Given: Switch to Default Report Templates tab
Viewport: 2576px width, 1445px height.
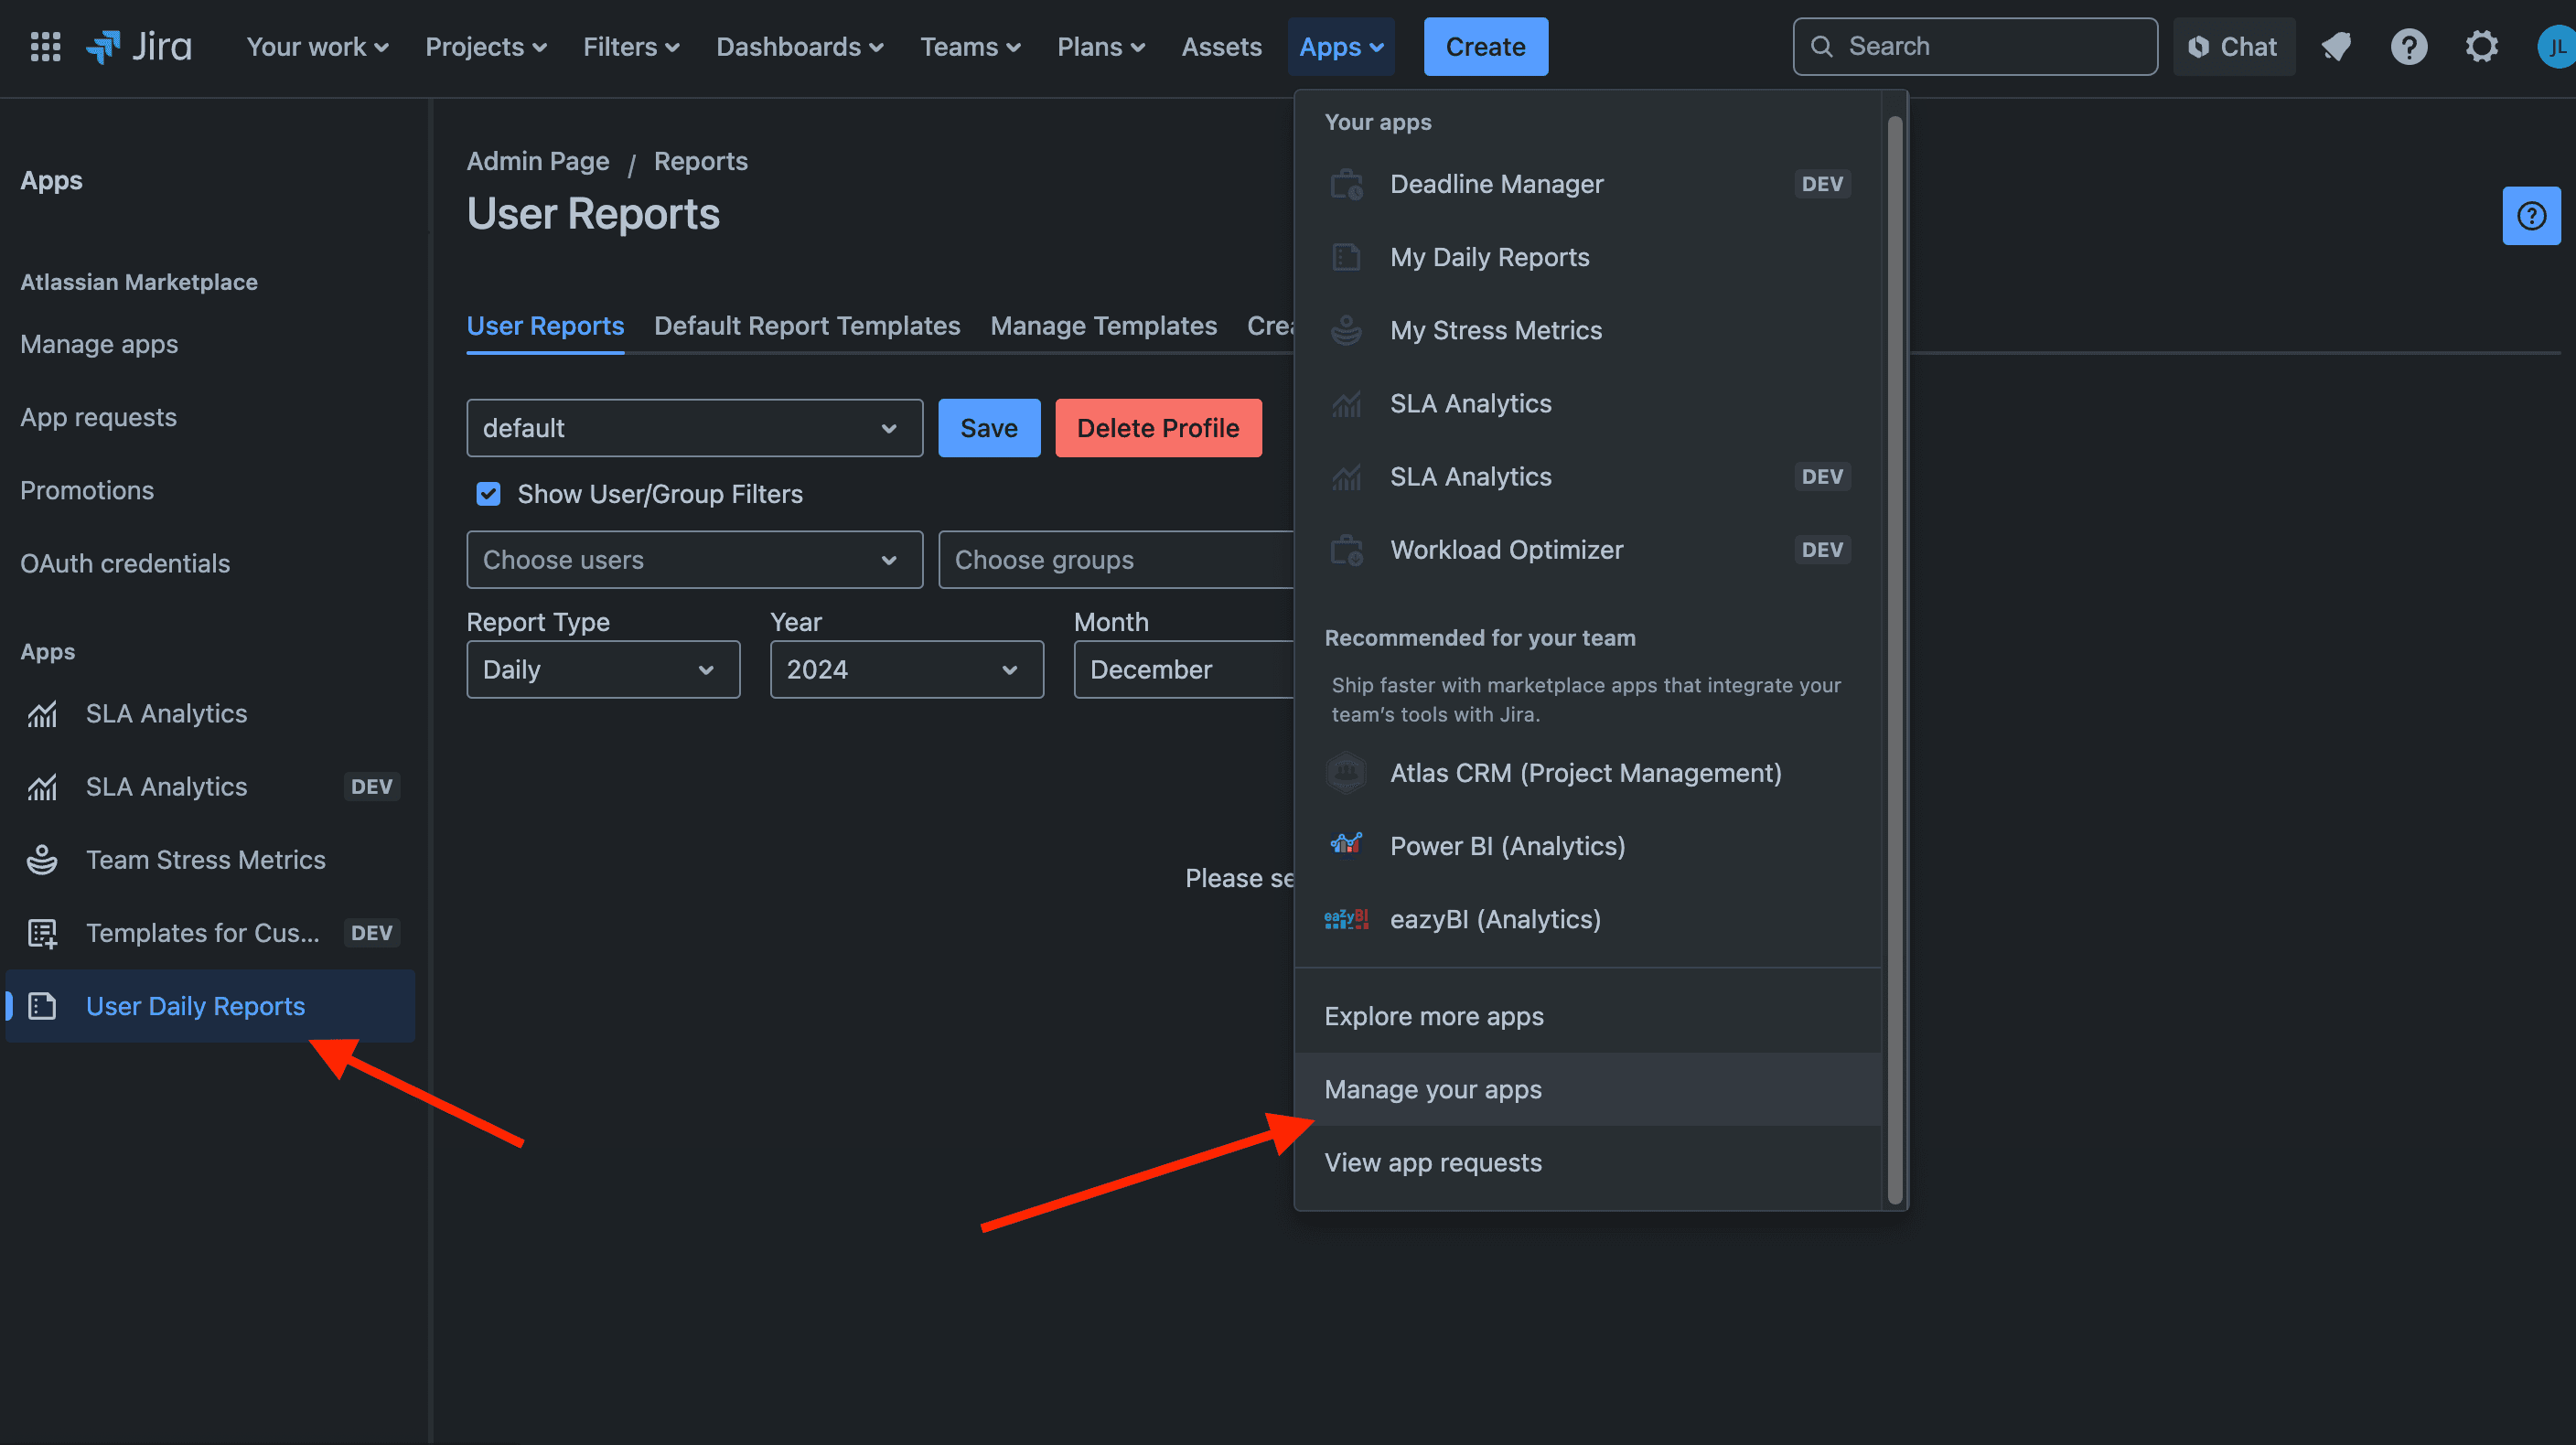Looking at the screenshot, I should coord(806,326).
